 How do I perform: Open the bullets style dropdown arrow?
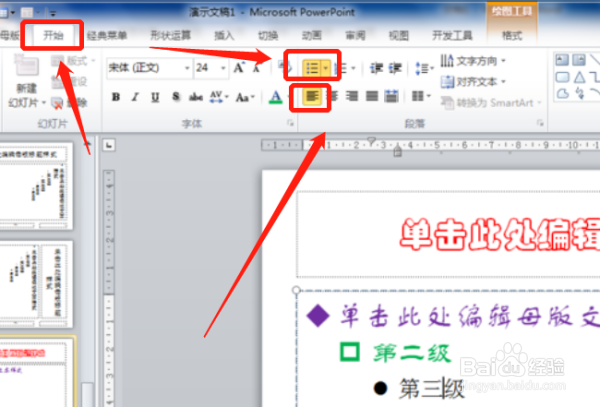[326, 68]
